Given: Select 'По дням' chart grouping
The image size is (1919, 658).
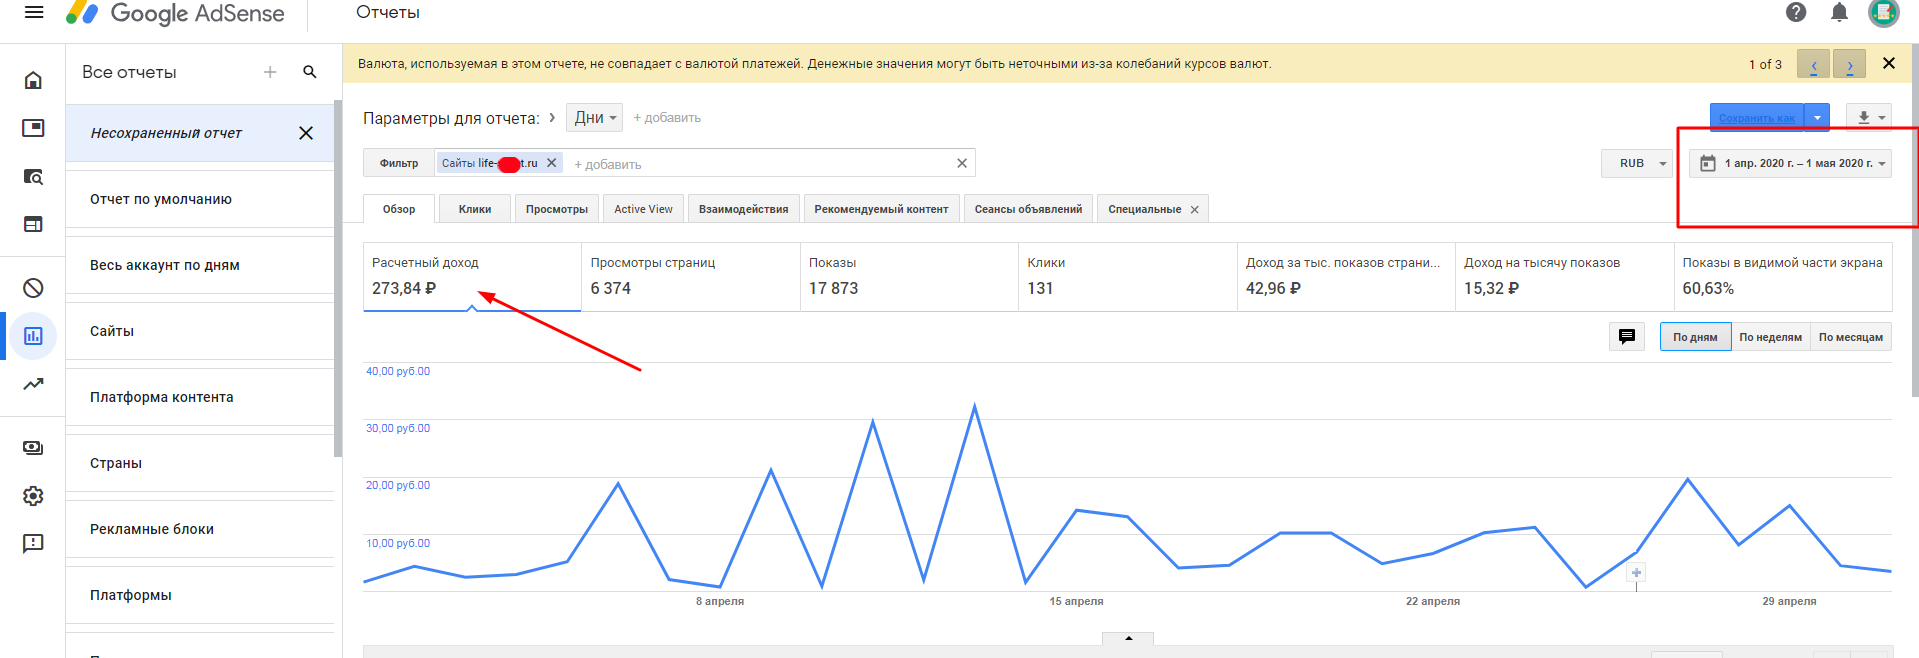Looking at the screenshot, I should point(1695,337).
